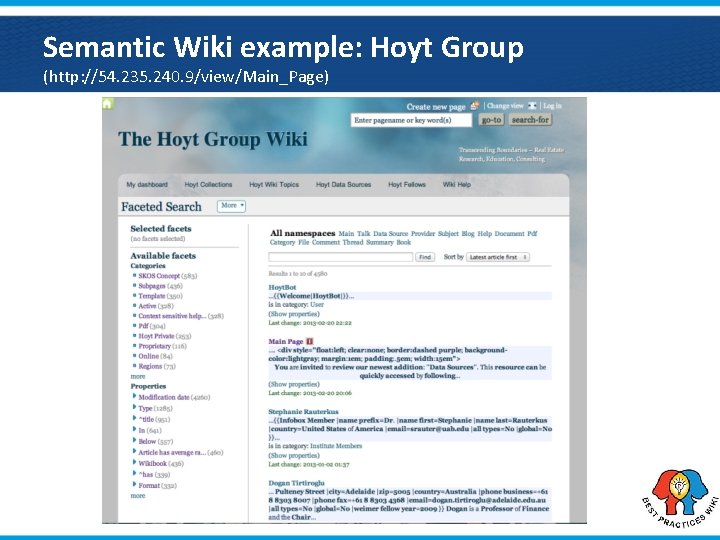Open the Hoyt Fellows menu
The image size is (720, 540).
407,185
